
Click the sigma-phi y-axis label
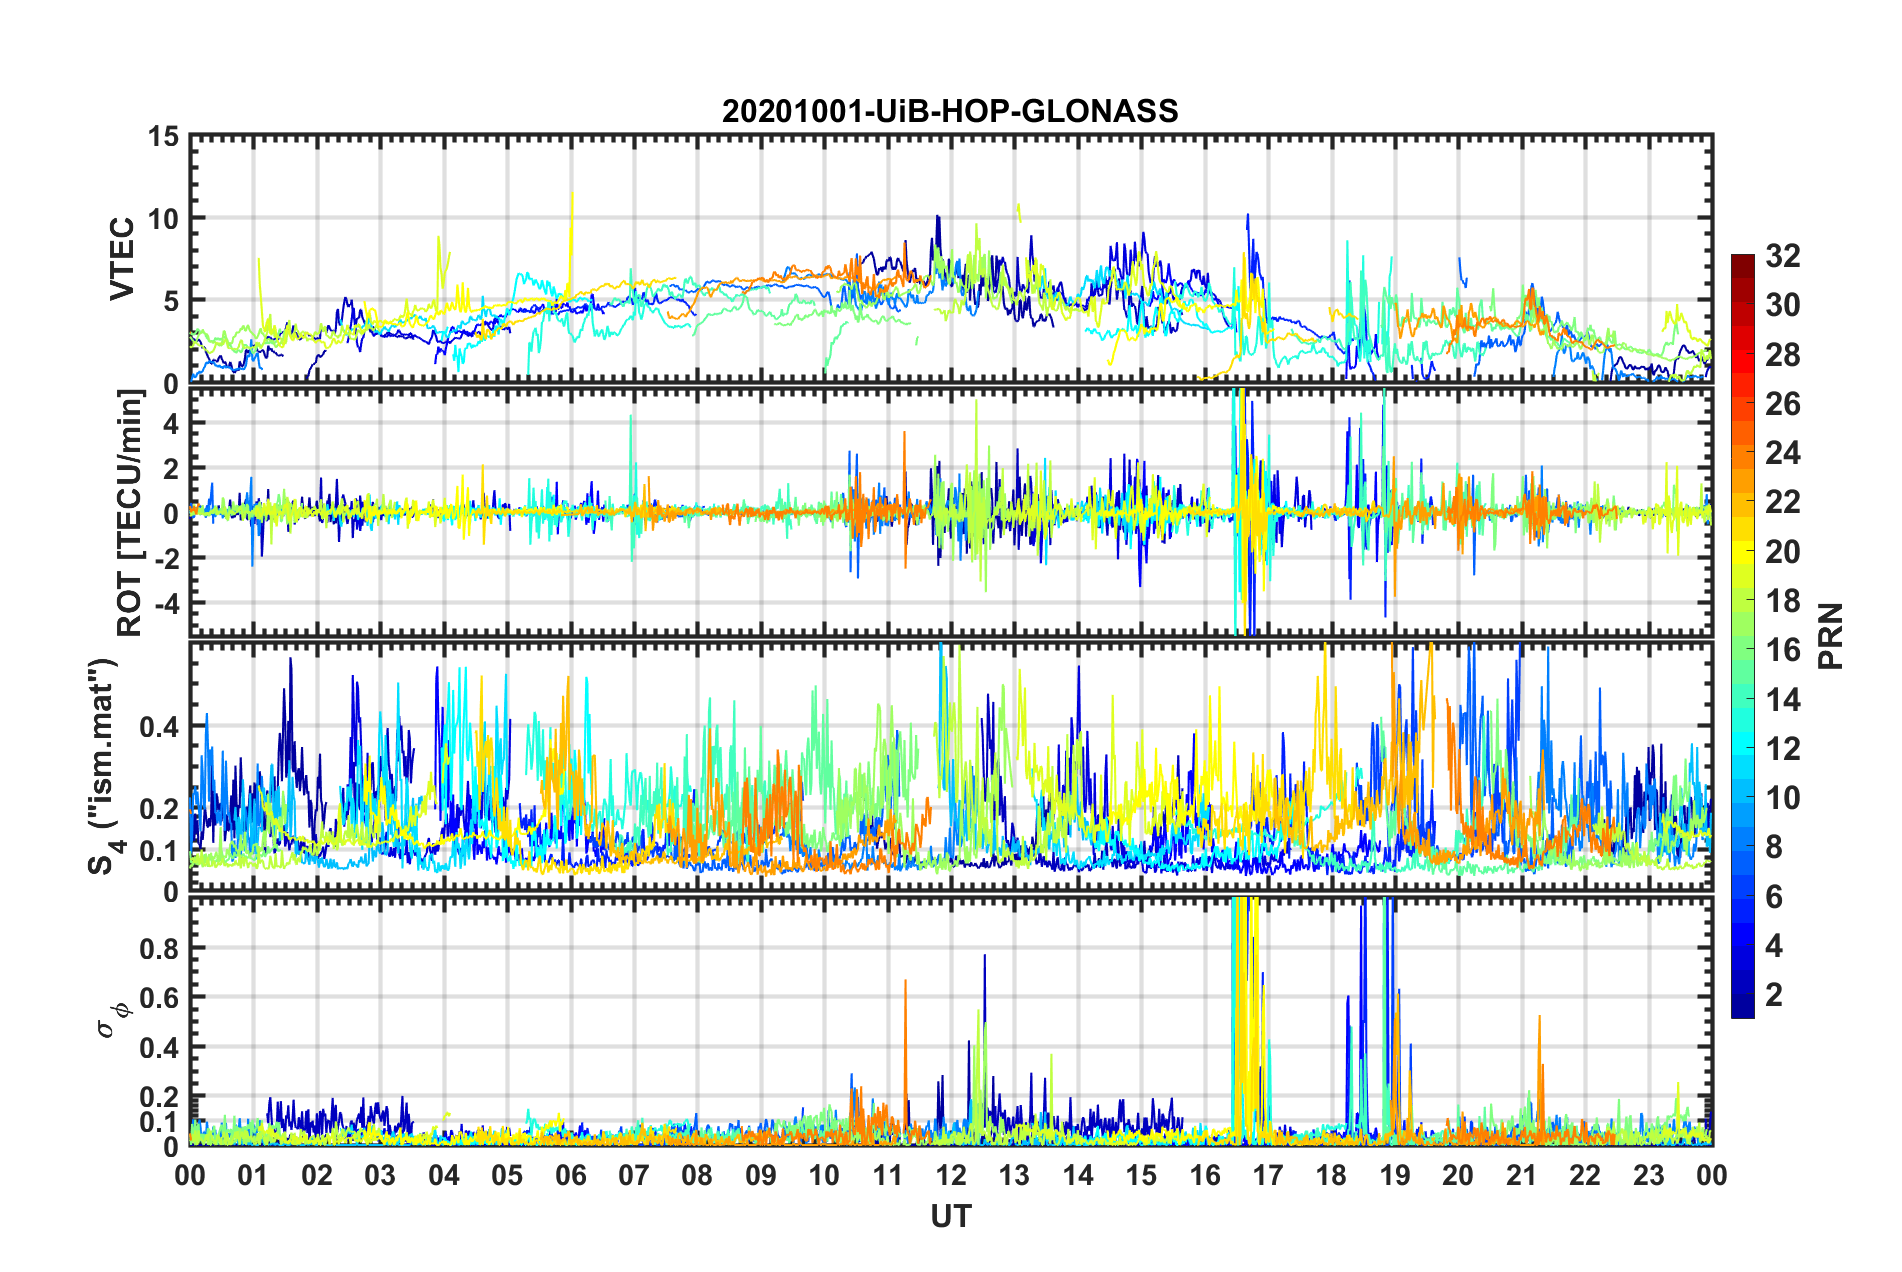pos(113,1020)
